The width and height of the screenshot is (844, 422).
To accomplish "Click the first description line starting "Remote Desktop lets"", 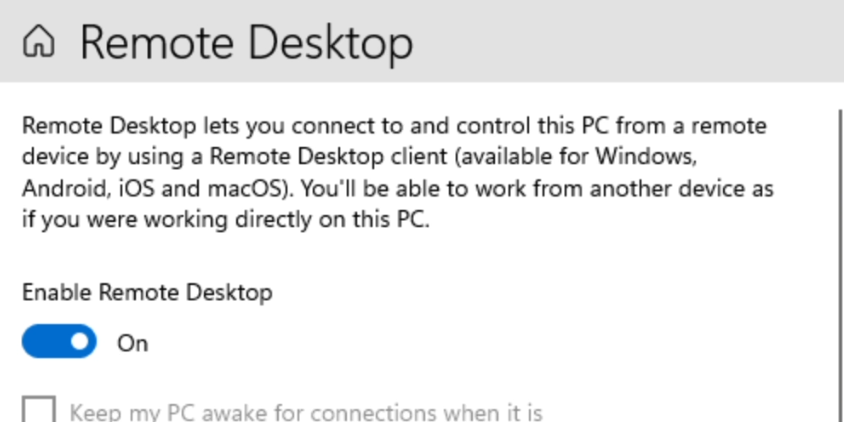I will point(394,126).
